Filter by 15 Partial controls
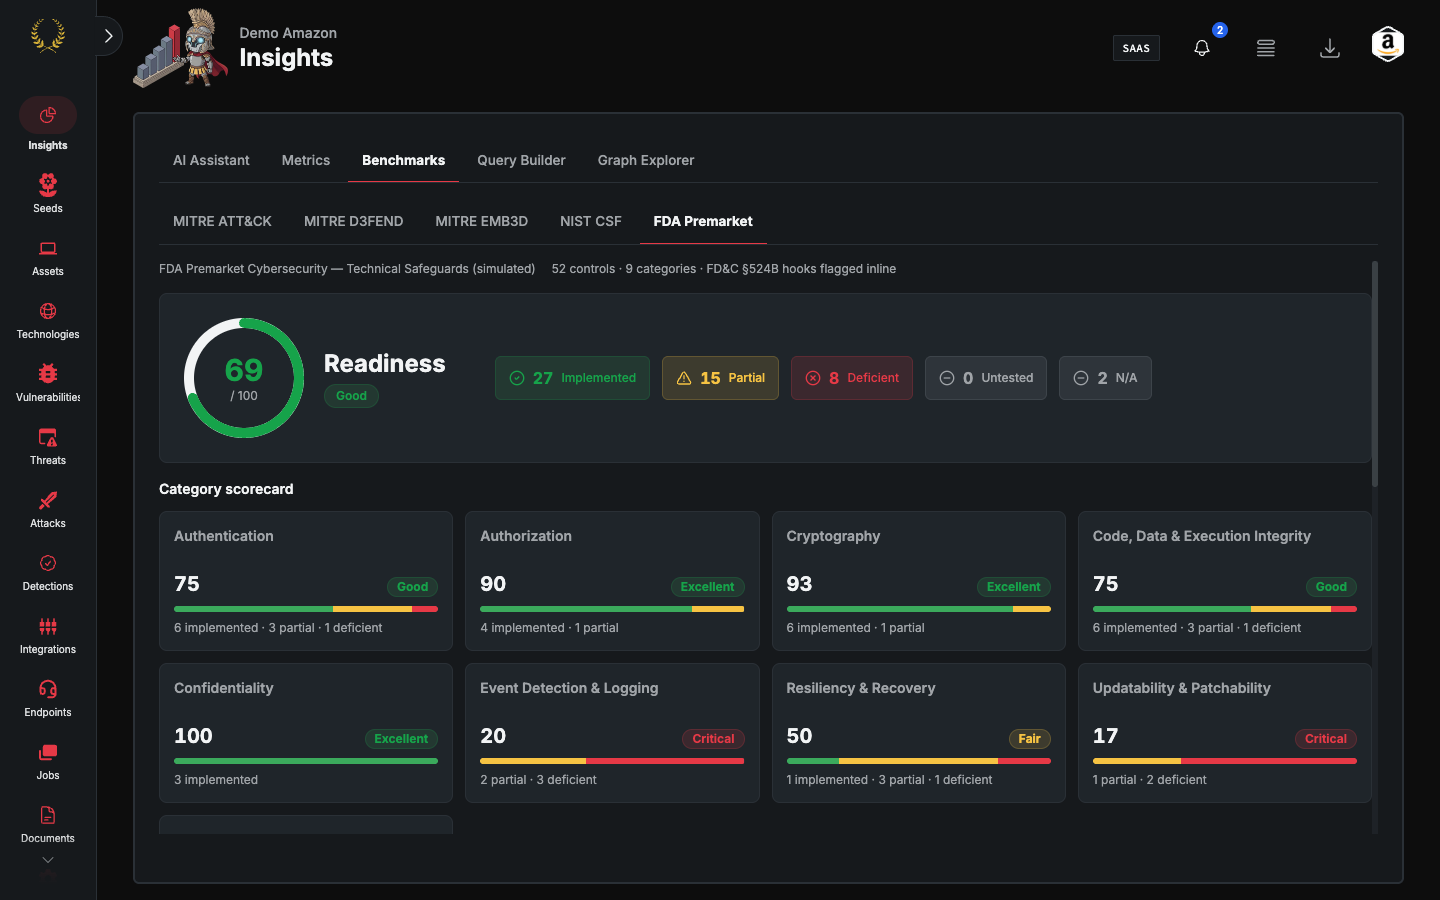This screenshot has width=1440, height=900. 720,378
